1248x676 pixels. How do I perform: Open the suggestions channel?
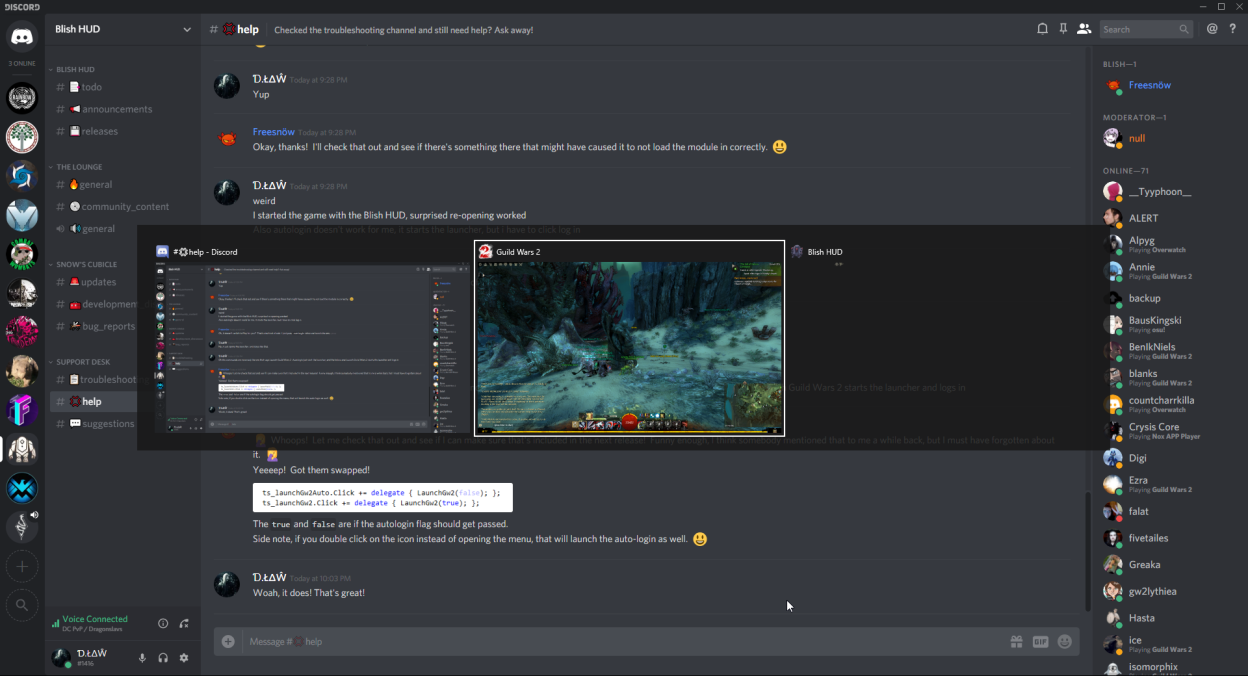[x=94, y=424]
